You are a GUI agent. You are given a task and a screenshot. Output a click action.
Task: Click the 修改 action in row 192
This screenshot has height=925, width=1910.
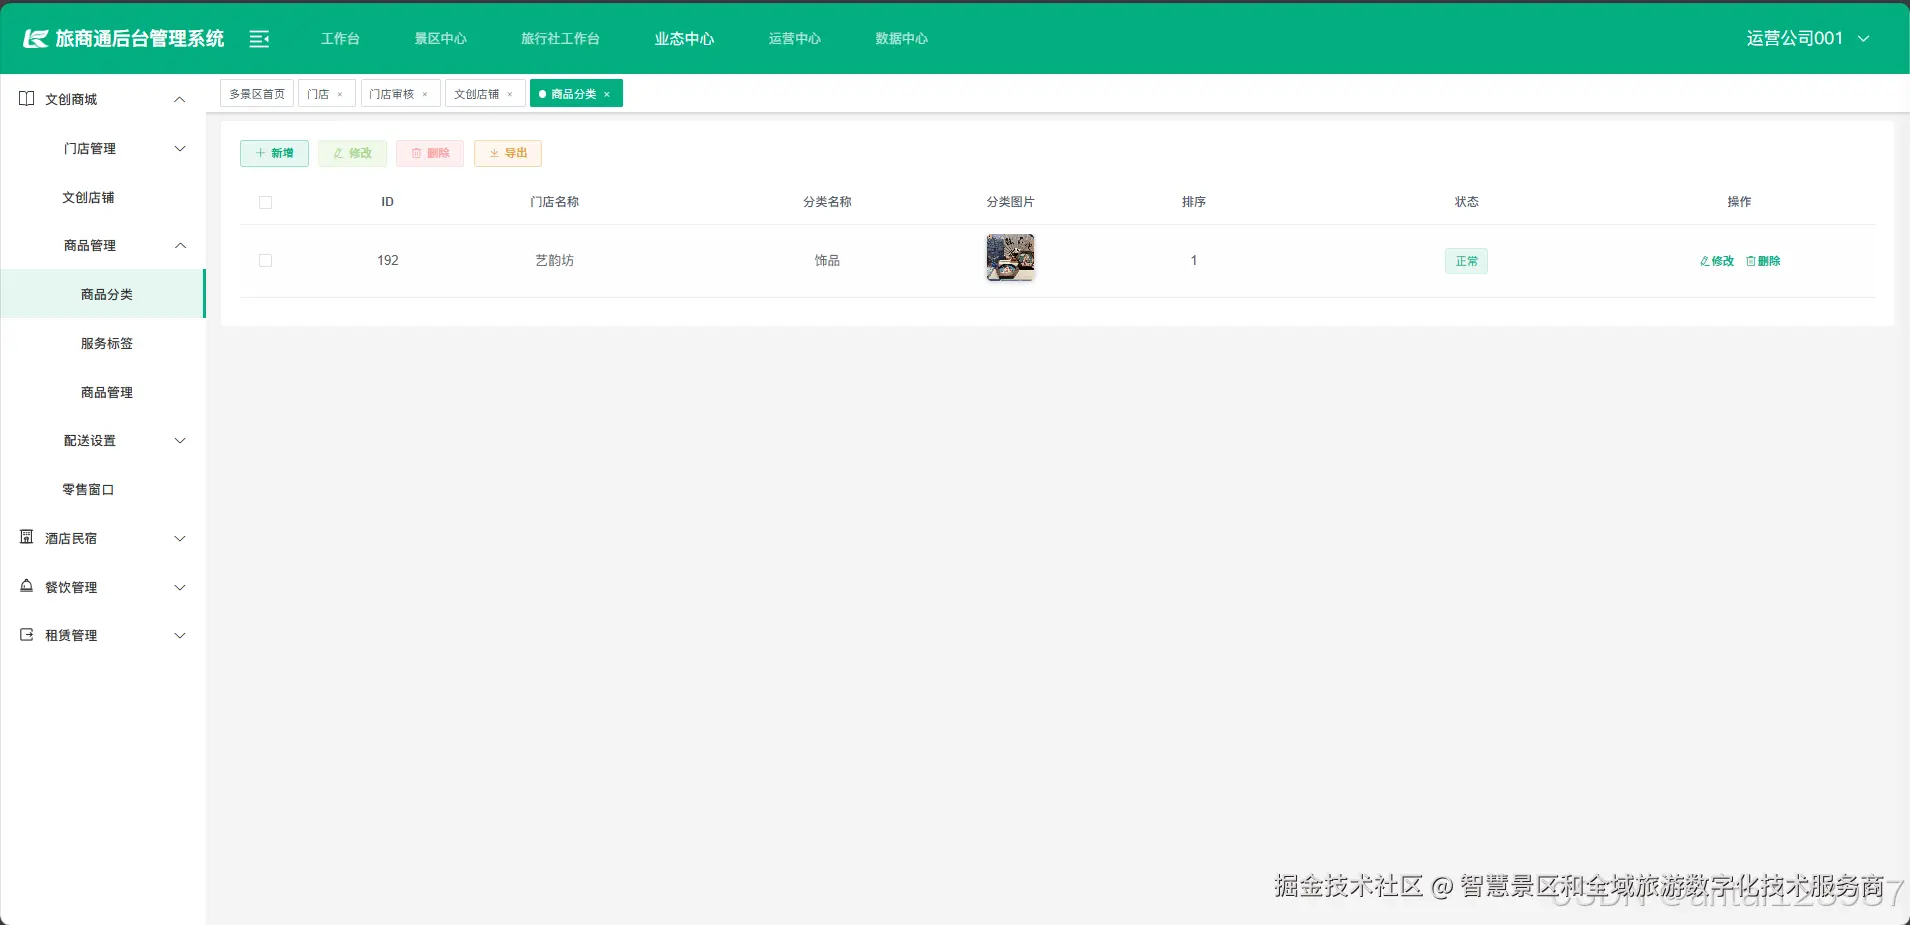tap(1717, 261)
